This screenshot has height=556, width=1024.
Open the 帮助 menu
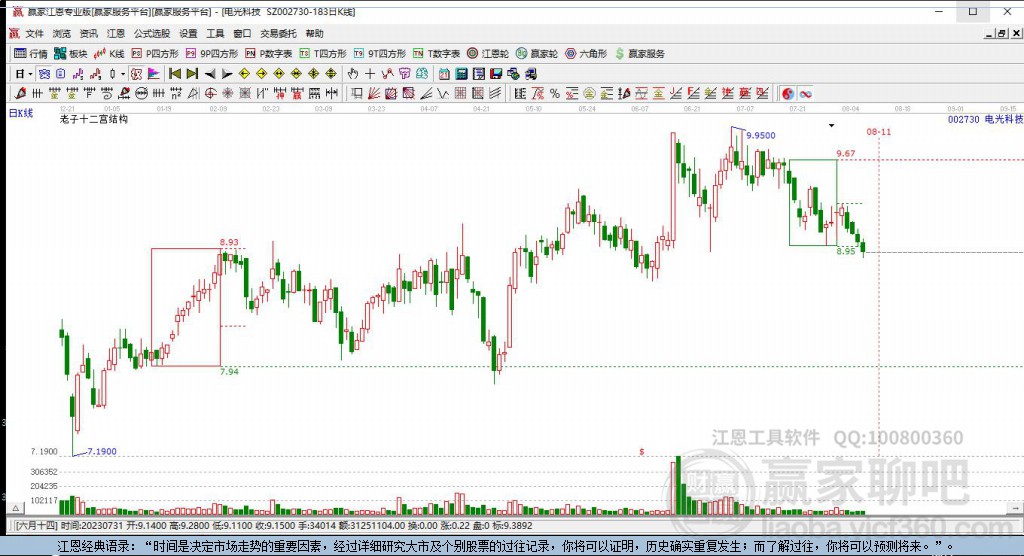point(314,33)
